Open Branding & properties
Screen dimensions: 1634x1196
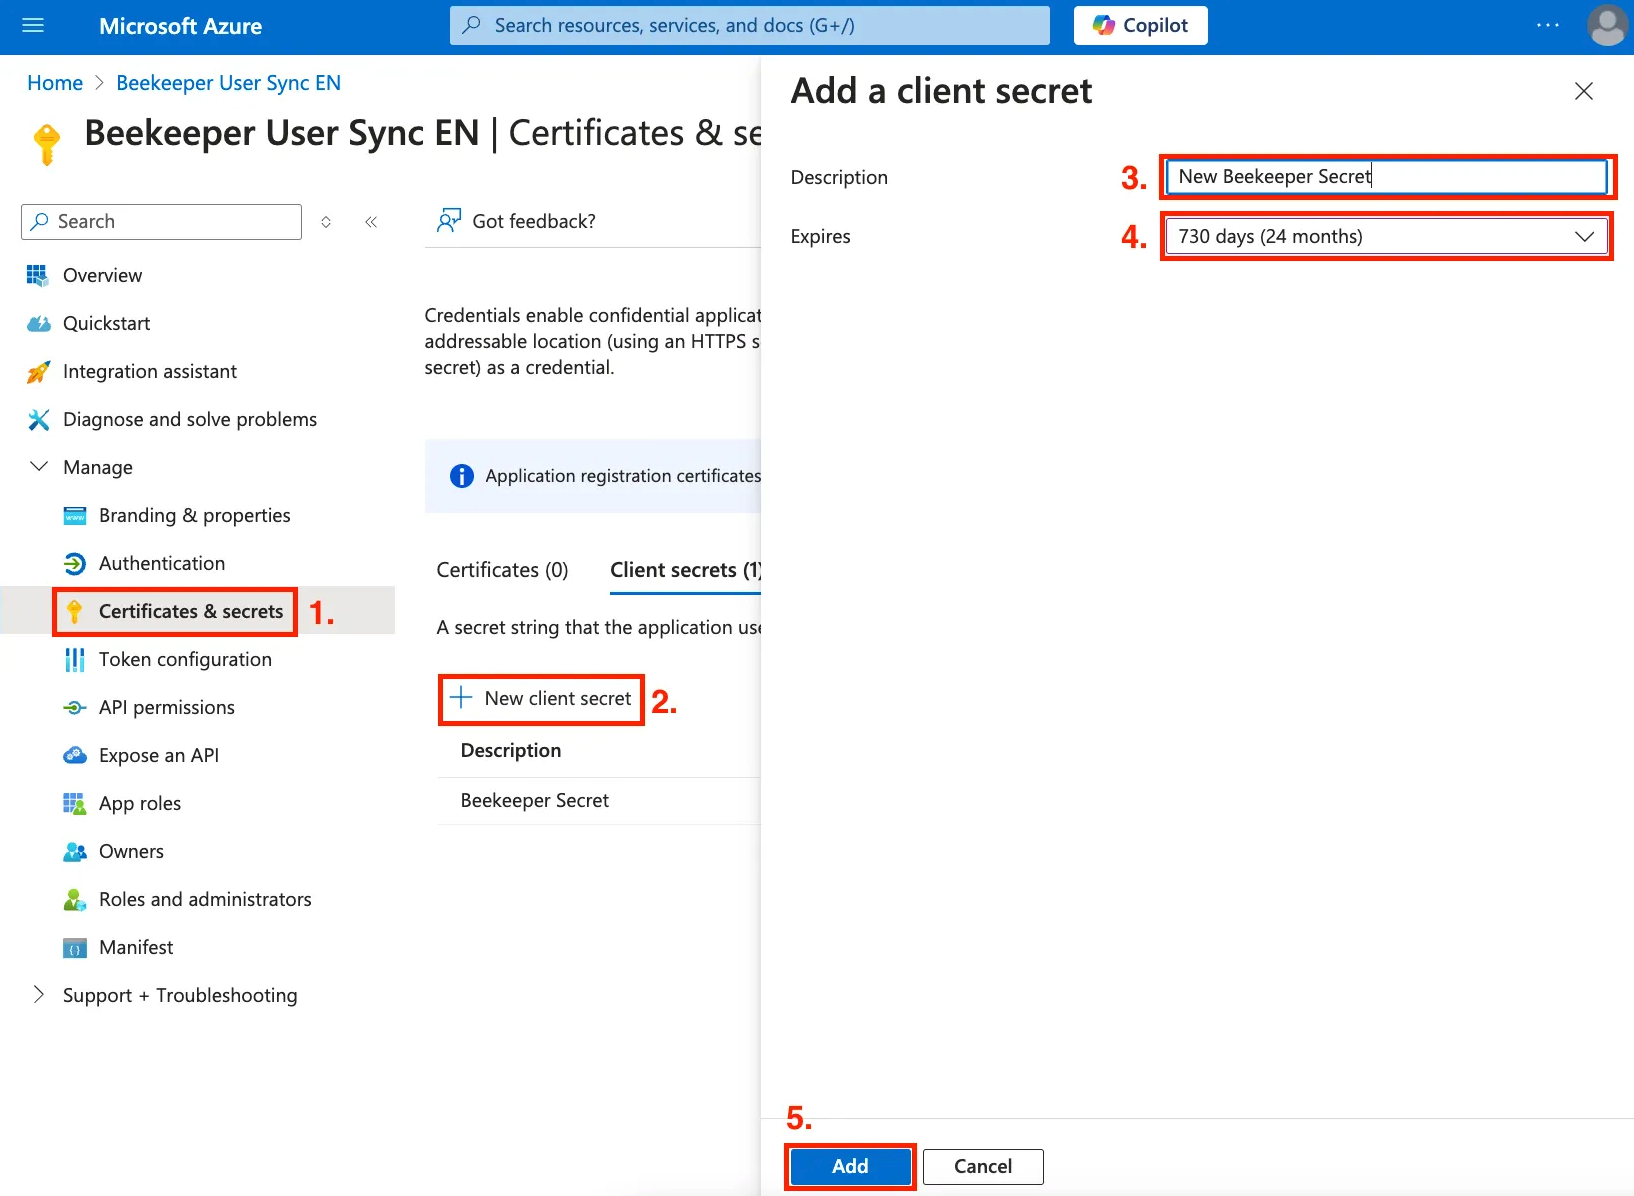pyautogui.click(x=195, y=516)
